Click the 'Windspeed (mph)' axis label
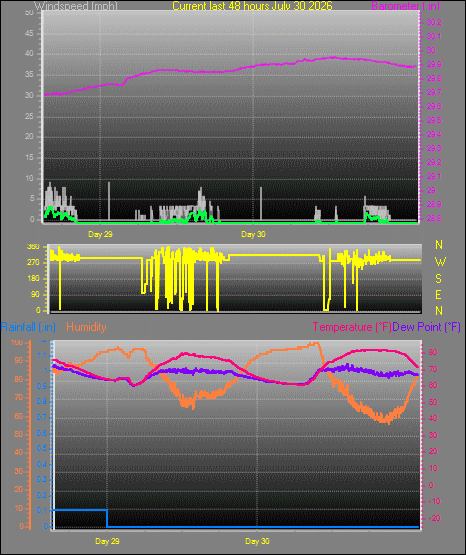Image resolution: width=466 pixels, height=555 pixels. coord(75,6)
